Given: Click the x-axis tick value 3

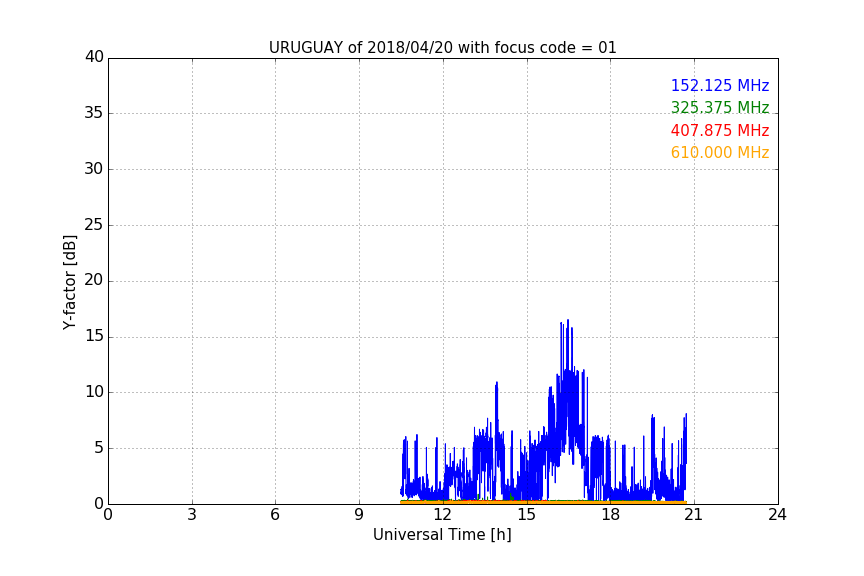Looking at the screenshot, I should point(192,515).
